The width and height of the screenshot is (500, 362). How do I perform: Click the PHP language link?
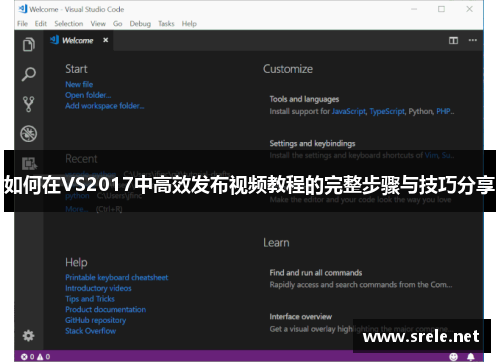click(443, 111)
